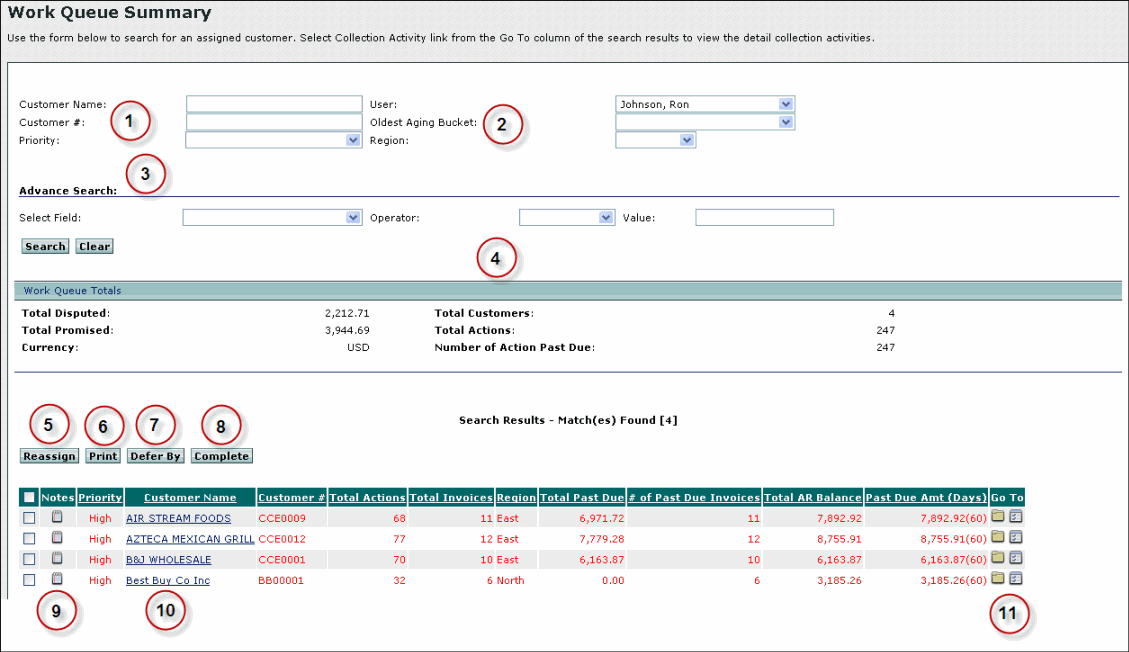The height and width of the screenshot is (652, 1129).
Task: Open the Notes icon for AZTECA MEXICAN GRILL
Action: (58, 538)
